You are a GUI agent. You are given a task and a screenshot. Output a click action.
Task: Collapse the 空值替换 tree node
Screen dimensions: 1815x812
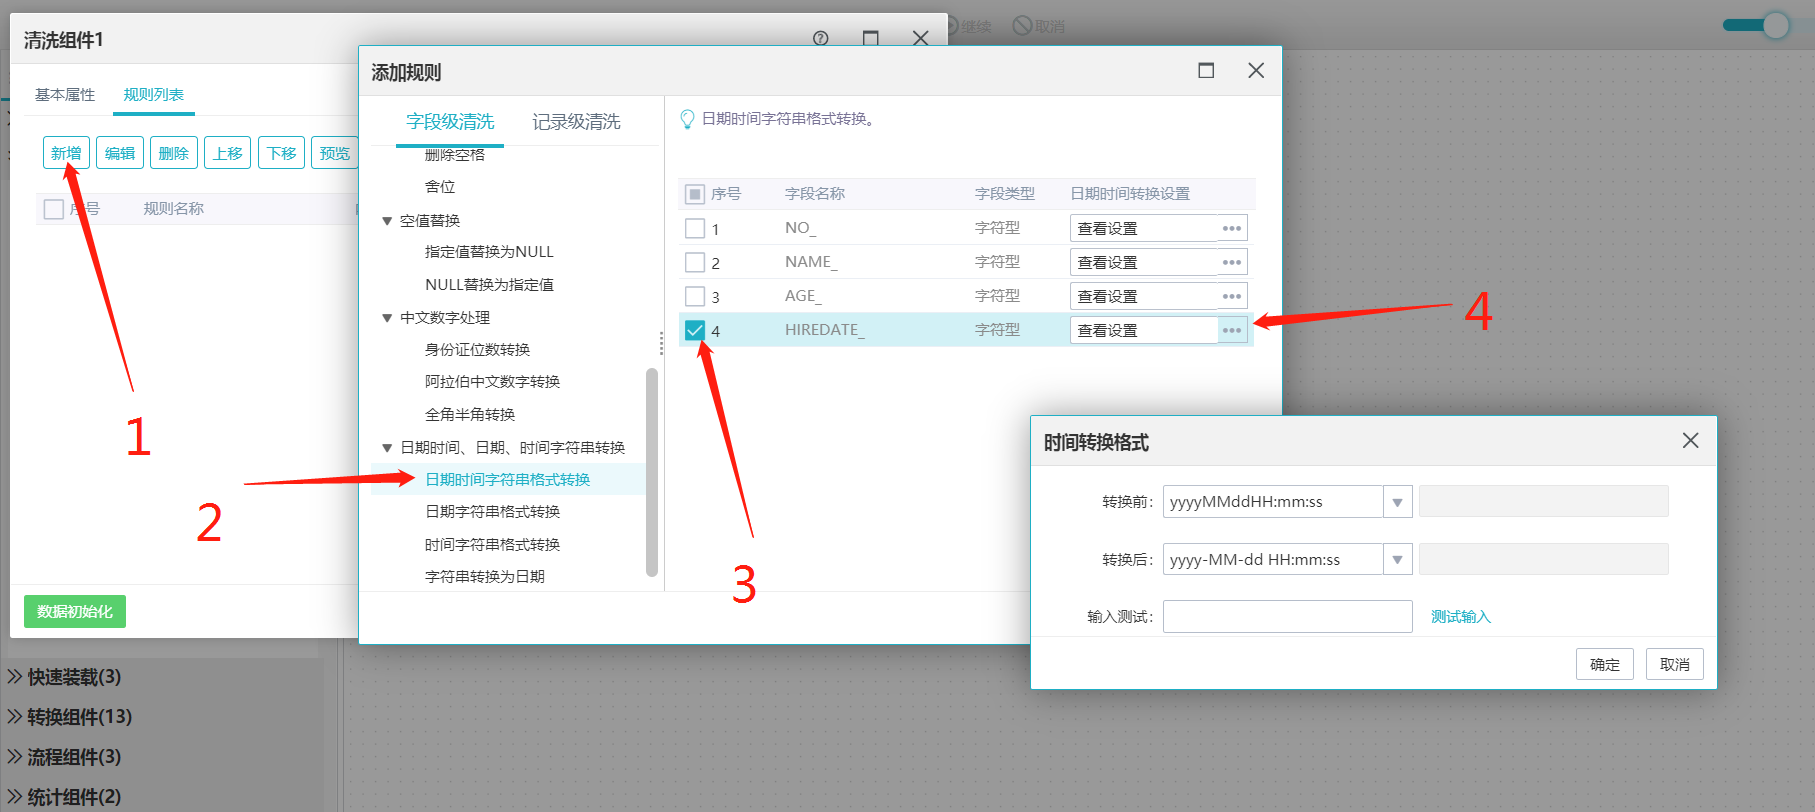387,221
